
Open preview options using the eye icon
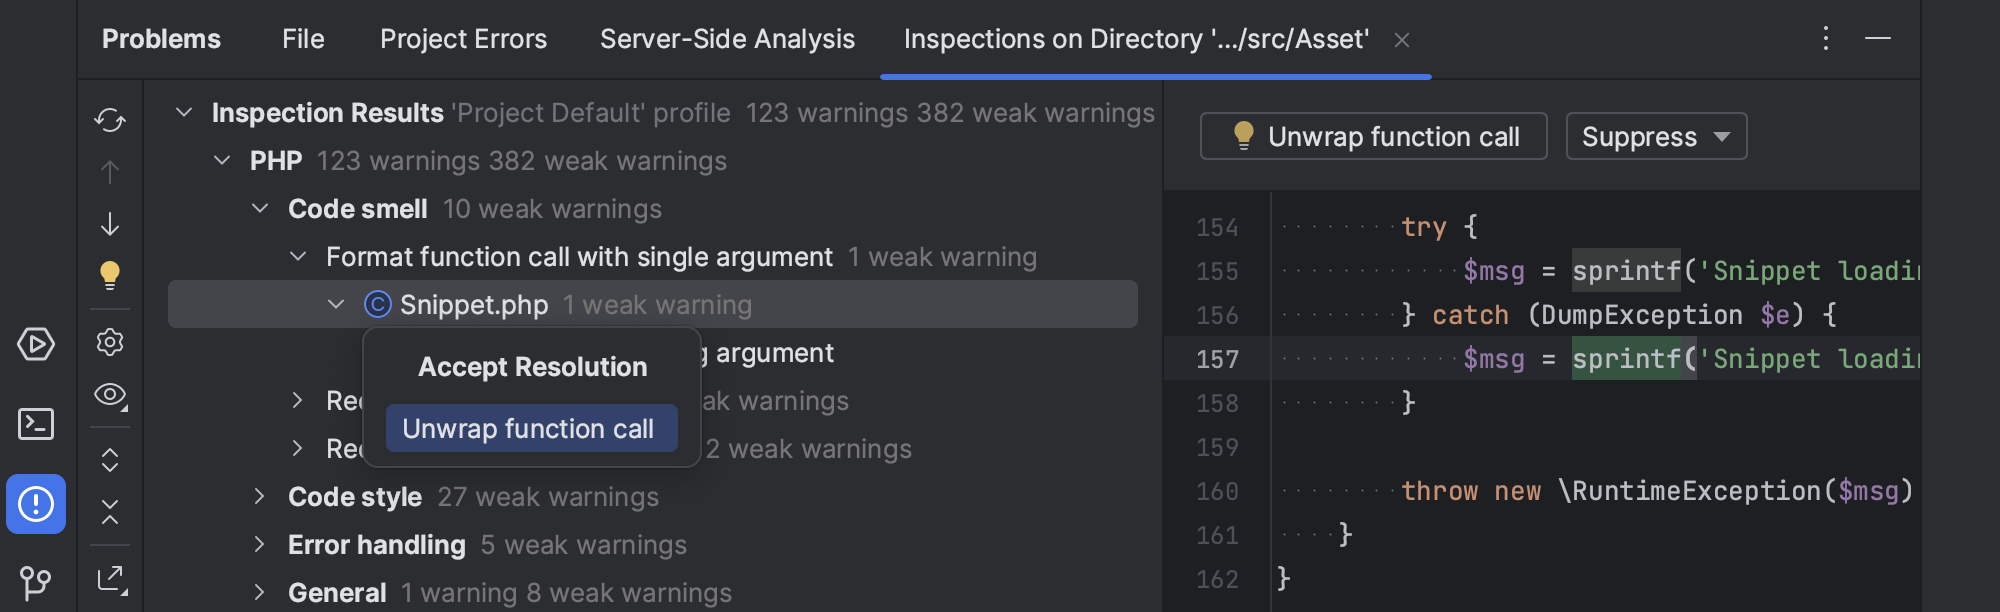(110, 396)
